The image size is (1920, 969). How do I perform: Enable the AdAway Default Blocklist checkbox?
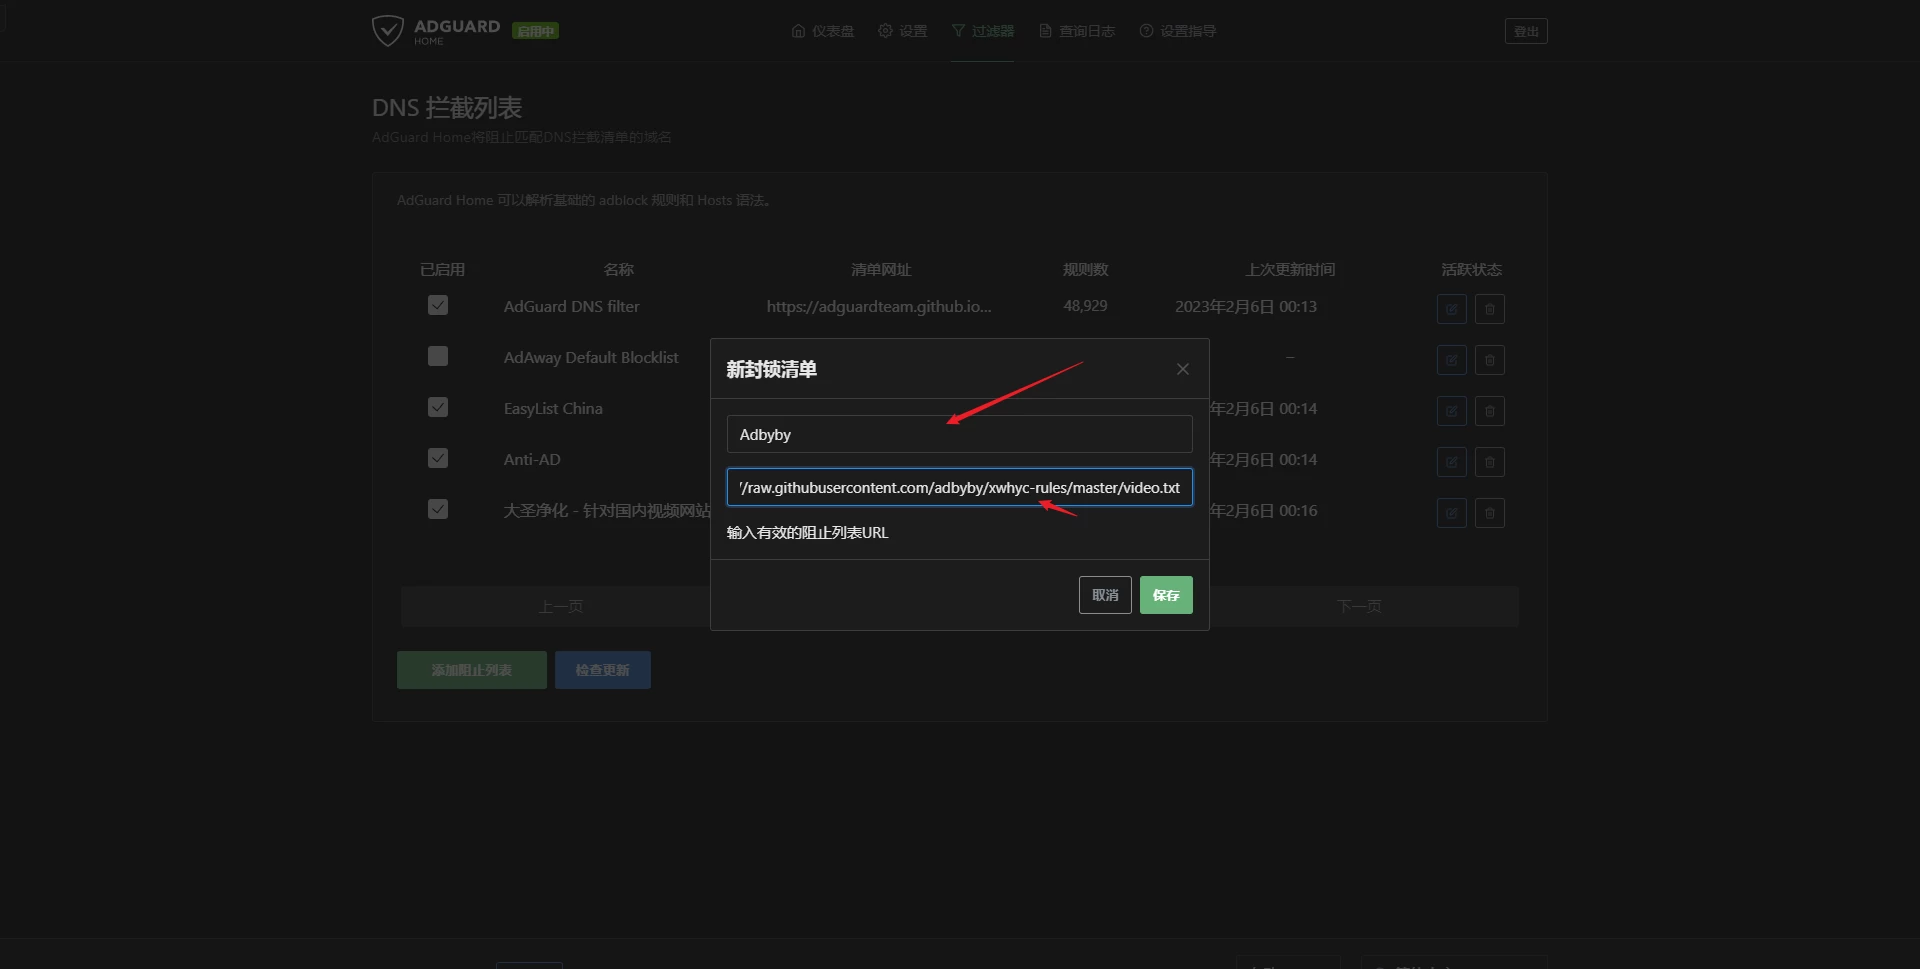(438, 356)
